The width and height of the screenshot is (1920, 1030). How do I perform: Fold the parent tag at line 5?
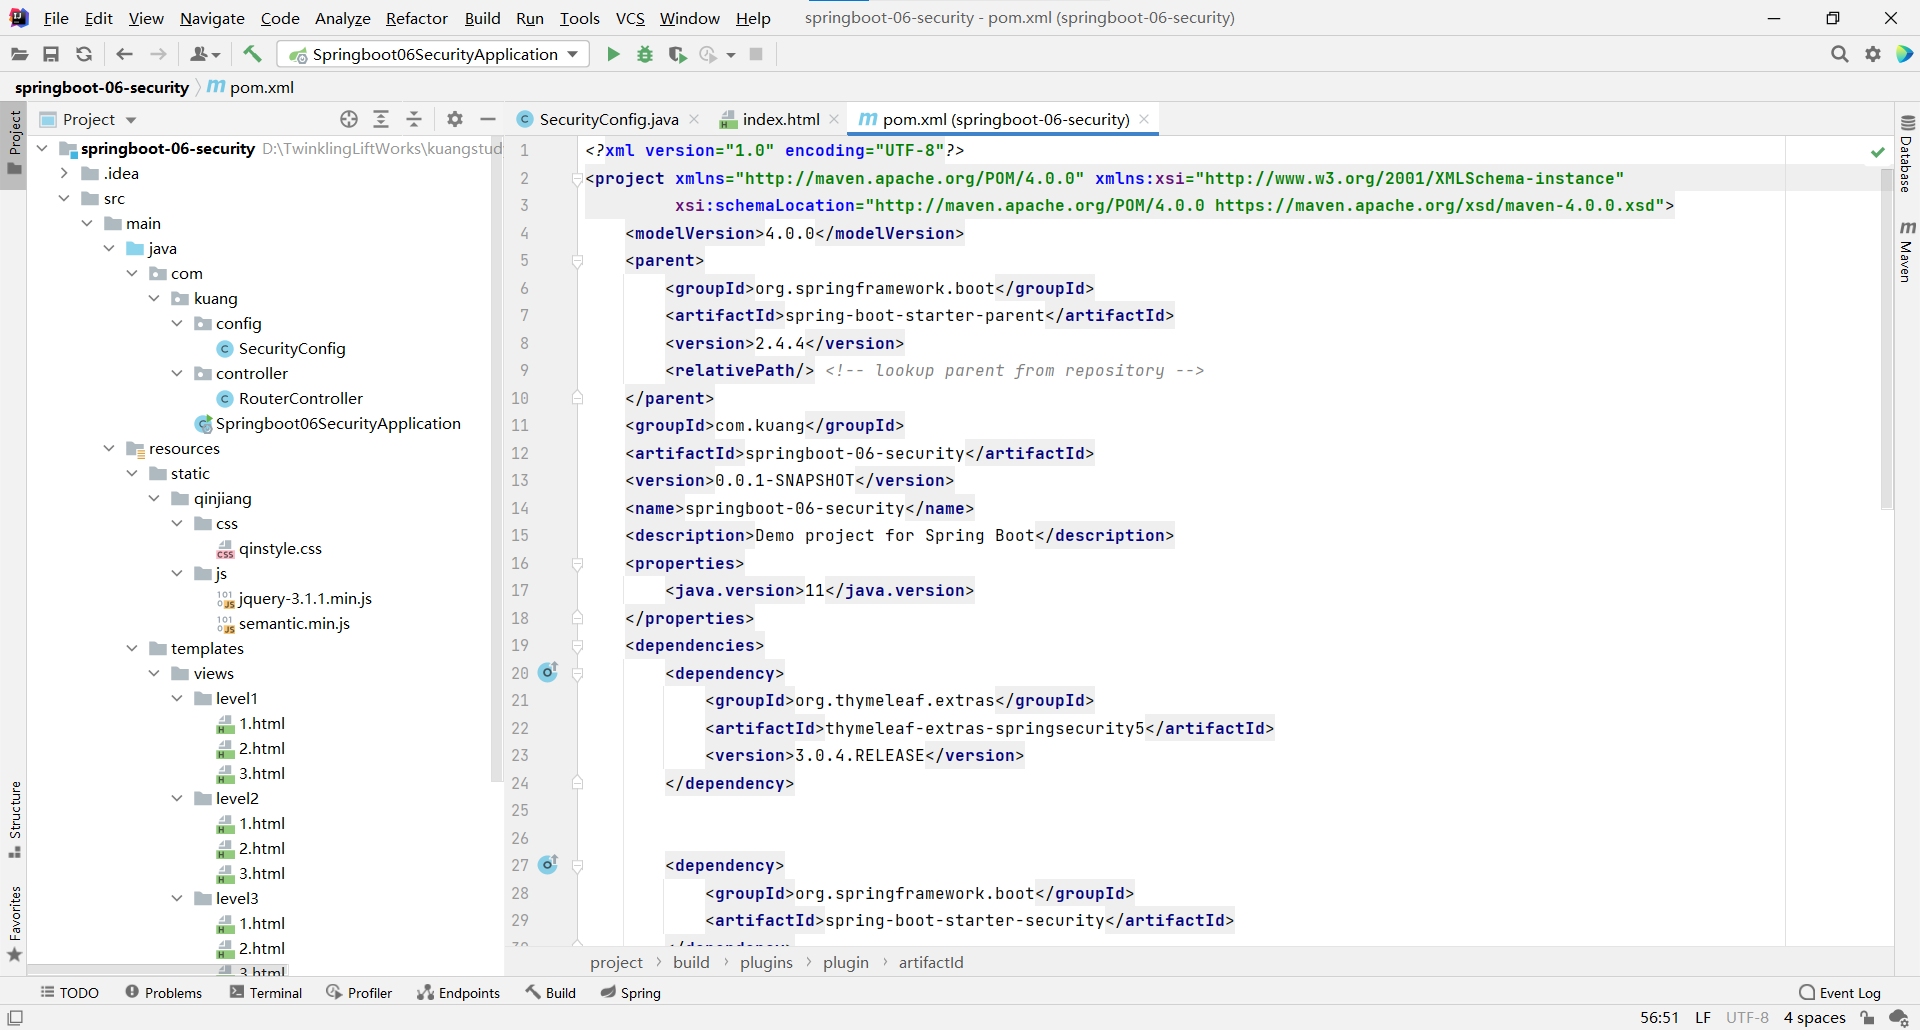[x=577, y=261]
